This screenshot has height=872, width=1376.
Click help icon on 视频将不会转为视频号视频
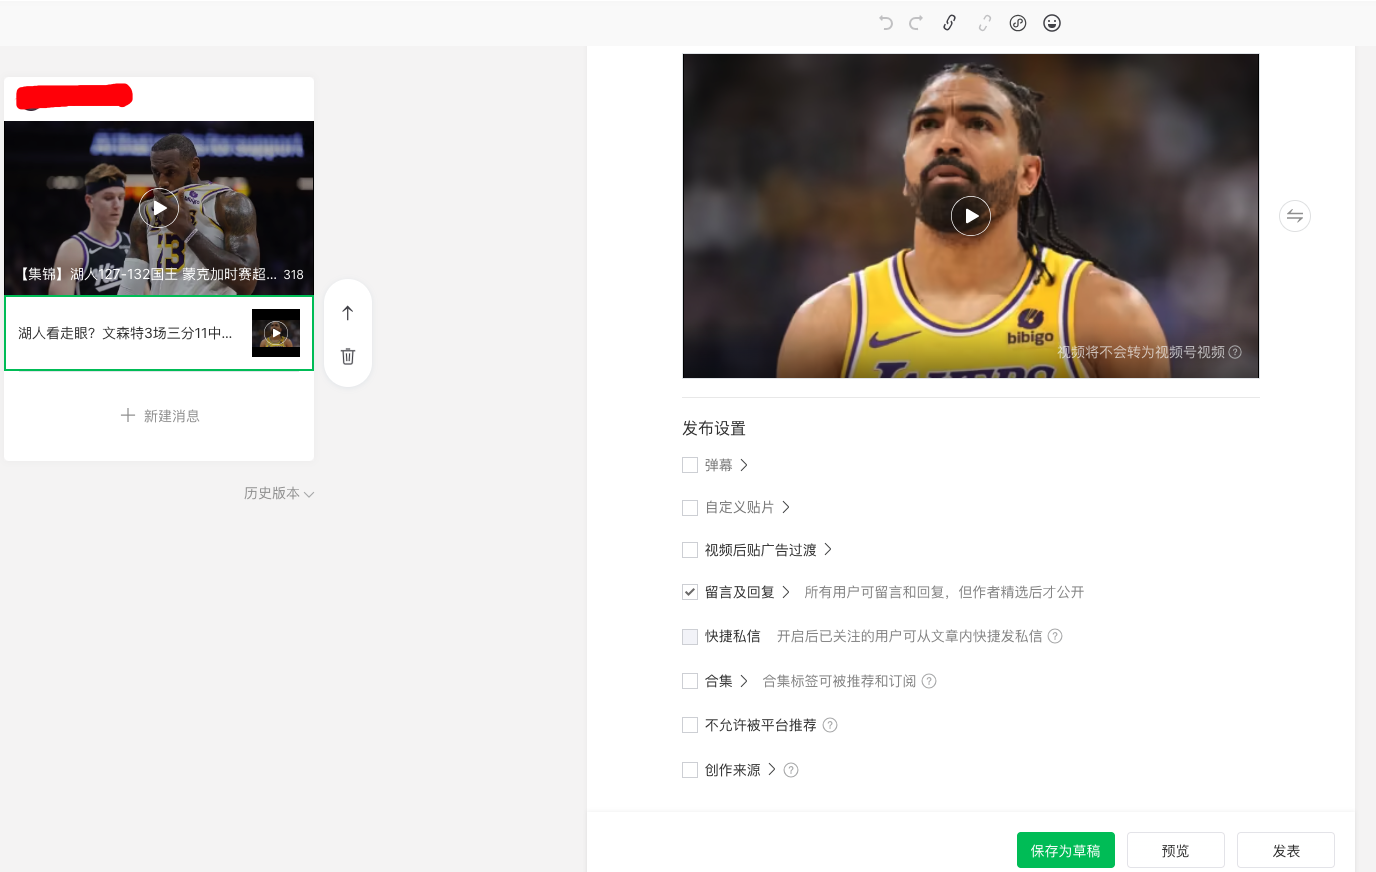pyautogui.click(x=1235, y=352)
